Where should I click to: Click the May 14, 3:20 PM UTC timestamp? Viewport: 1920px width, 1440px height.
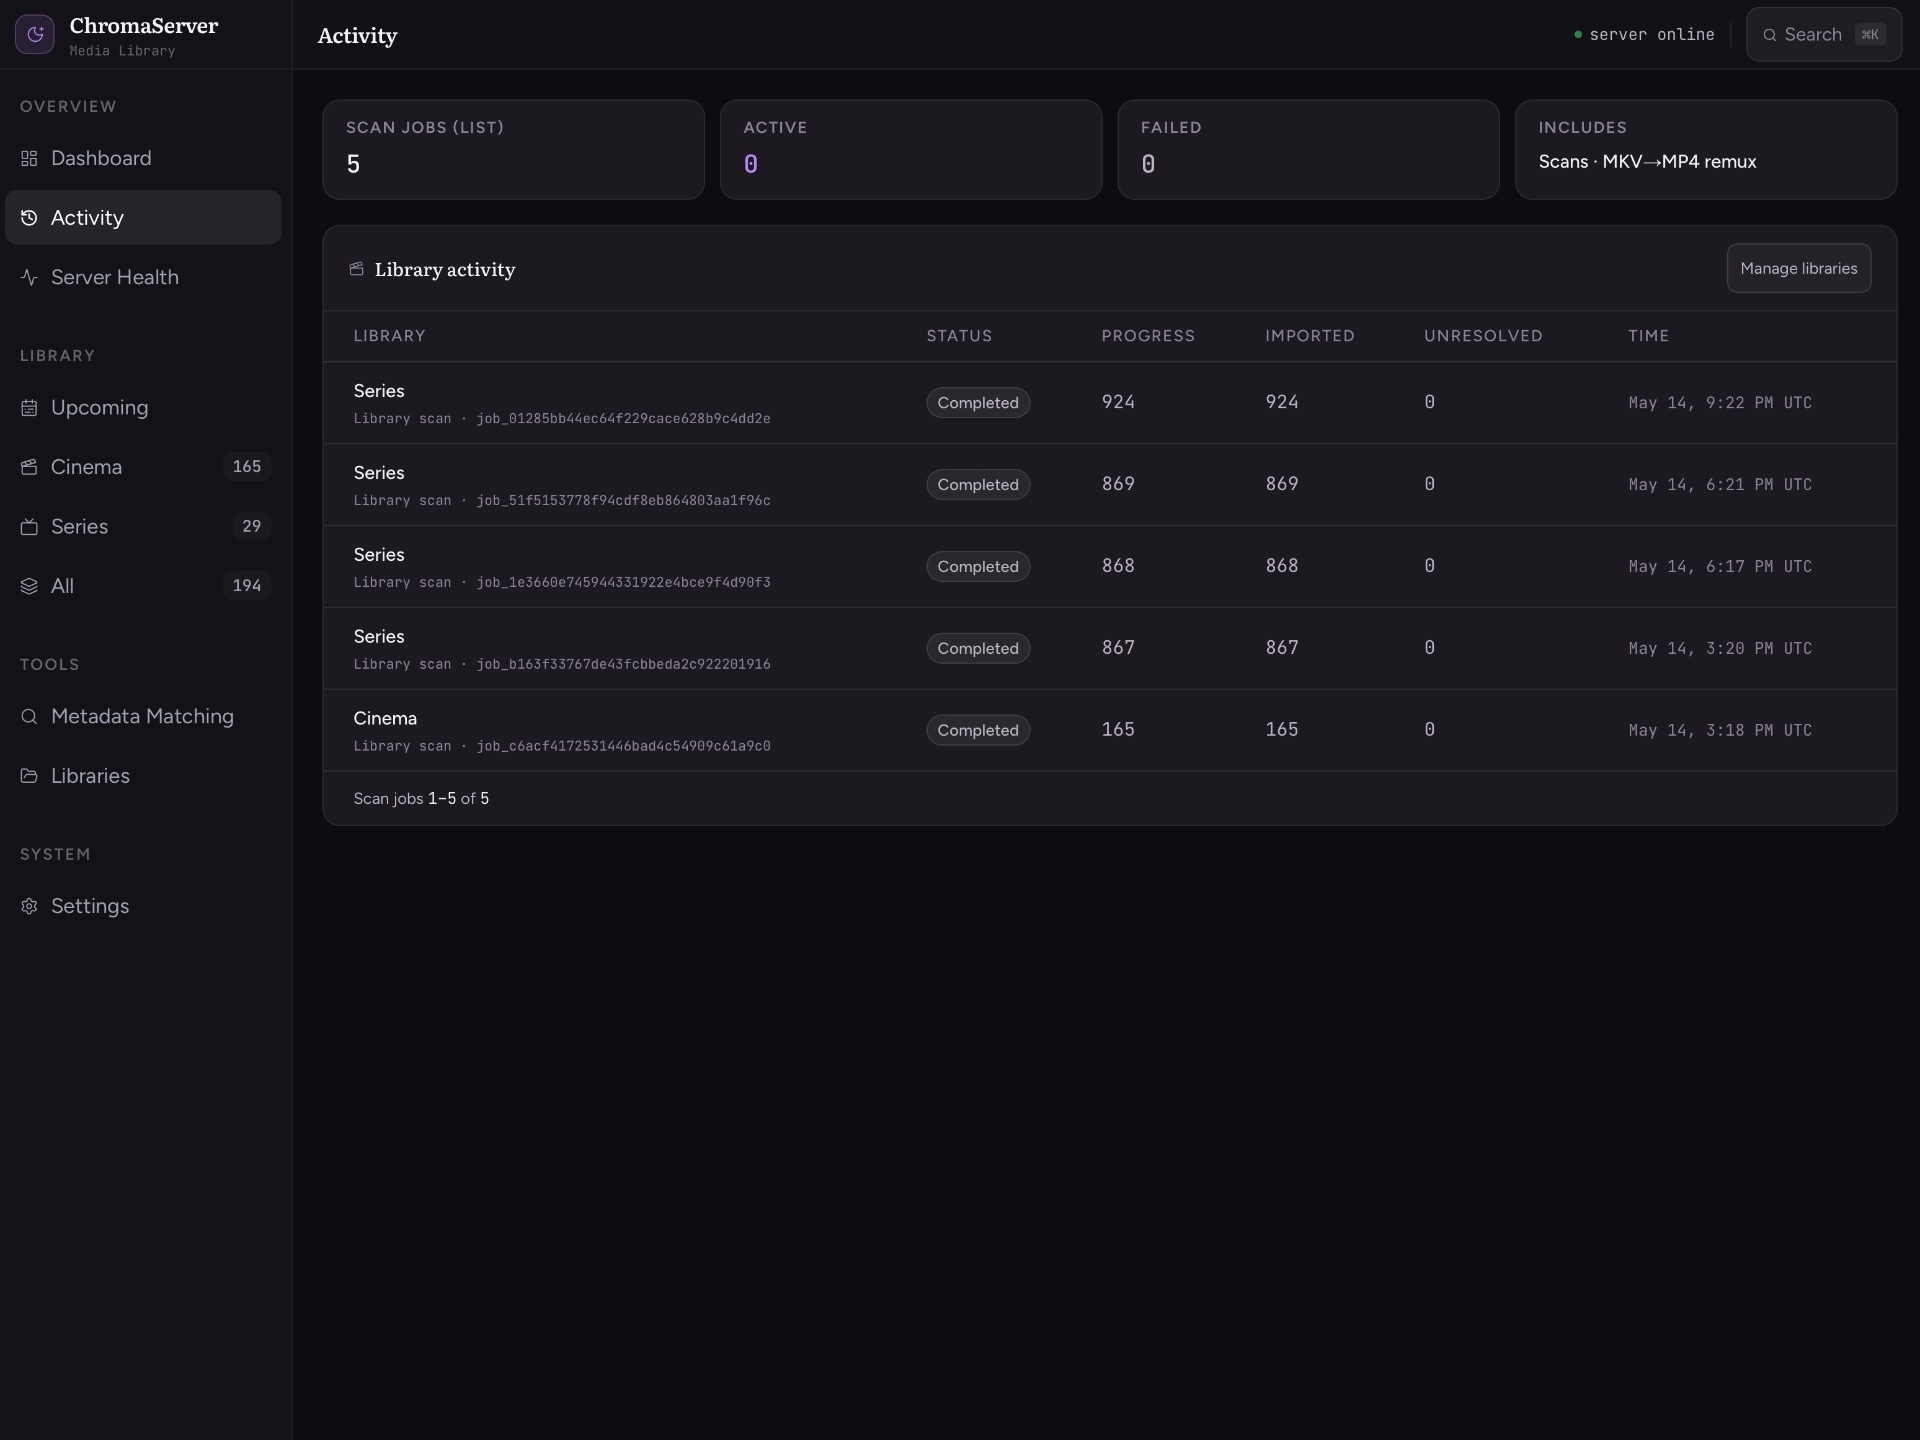1720,649
